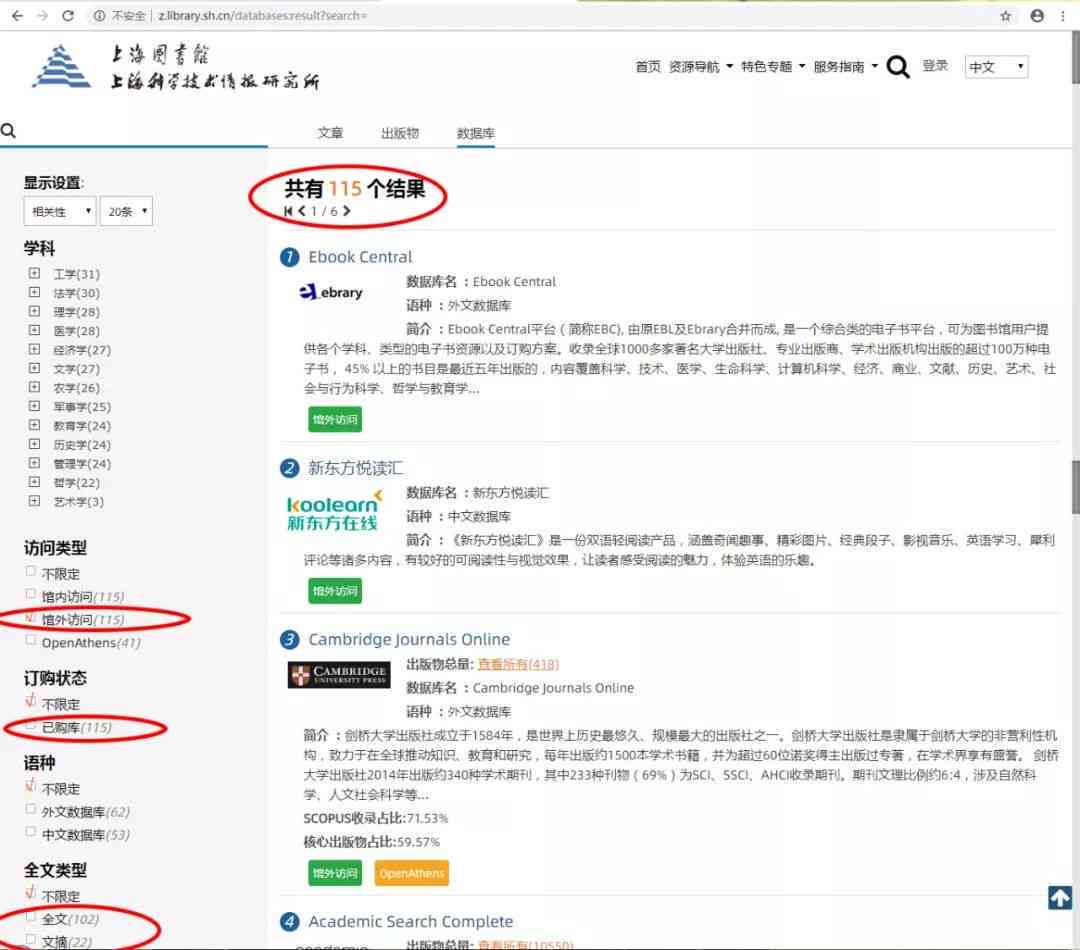Switch to the 出版物 tab
Screen dimensions: 1080x950
[400, 133]
